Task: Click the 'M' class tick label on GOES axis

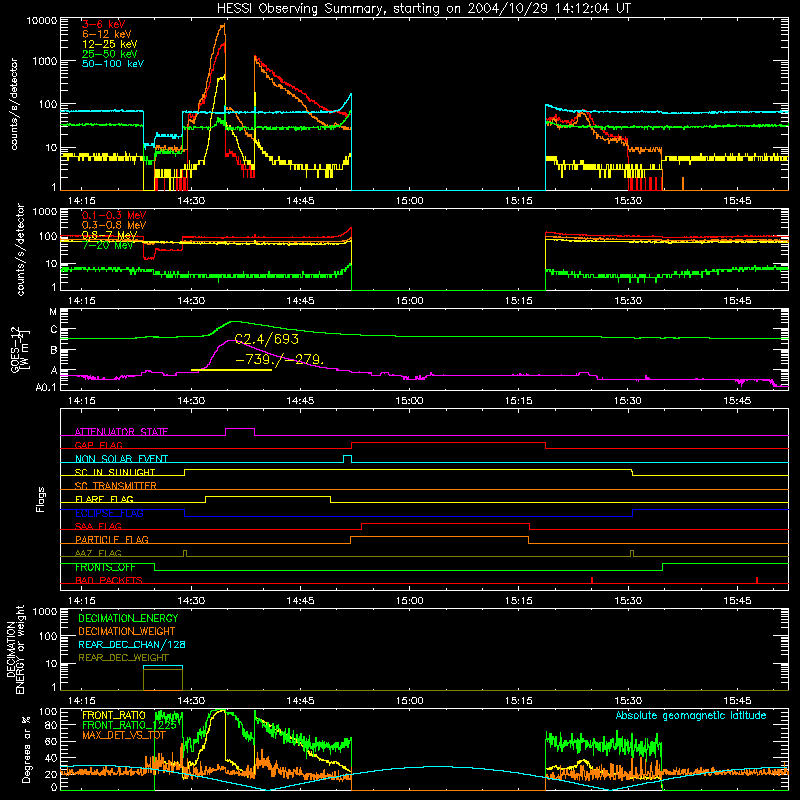Action: [53, 312]
